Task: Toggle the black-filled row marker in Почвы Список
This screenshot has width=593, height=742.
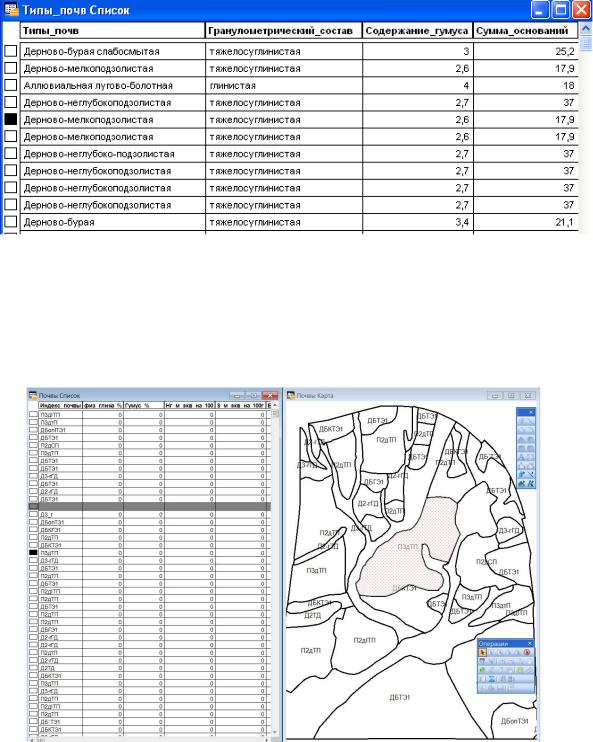Action: point(33,552)
